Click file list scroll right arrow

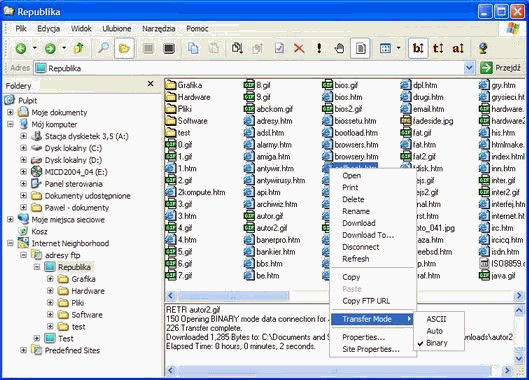click(519, 296)
